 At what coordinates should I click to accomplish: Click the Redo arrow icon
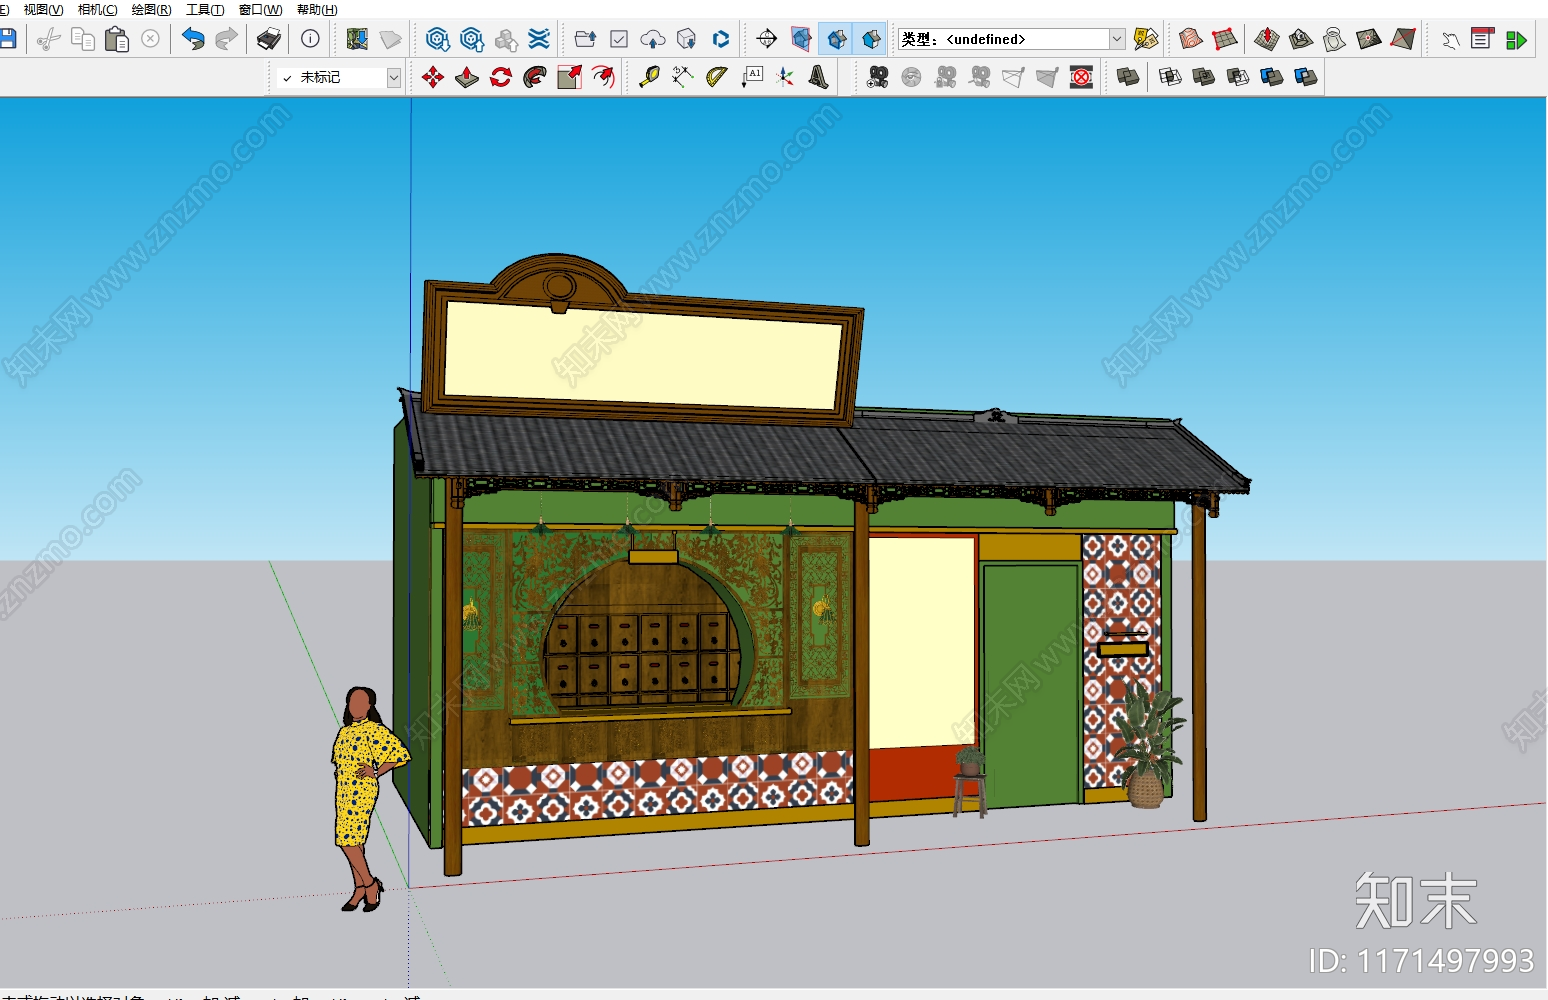point(227,39)
